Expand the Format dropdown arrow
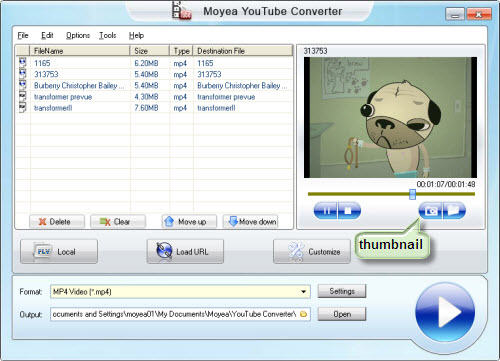The image size is (500, 361). 303,292
